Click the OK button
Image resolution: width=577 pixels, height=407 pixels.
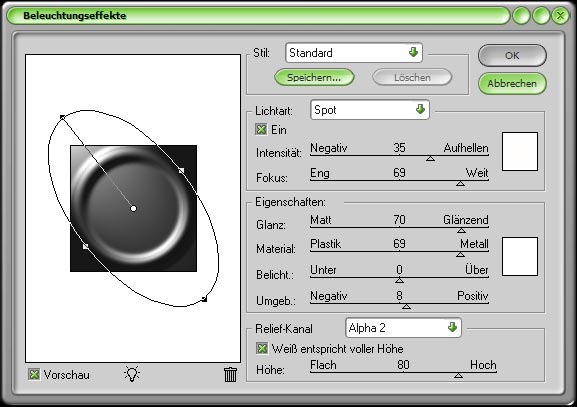point(512,56)
